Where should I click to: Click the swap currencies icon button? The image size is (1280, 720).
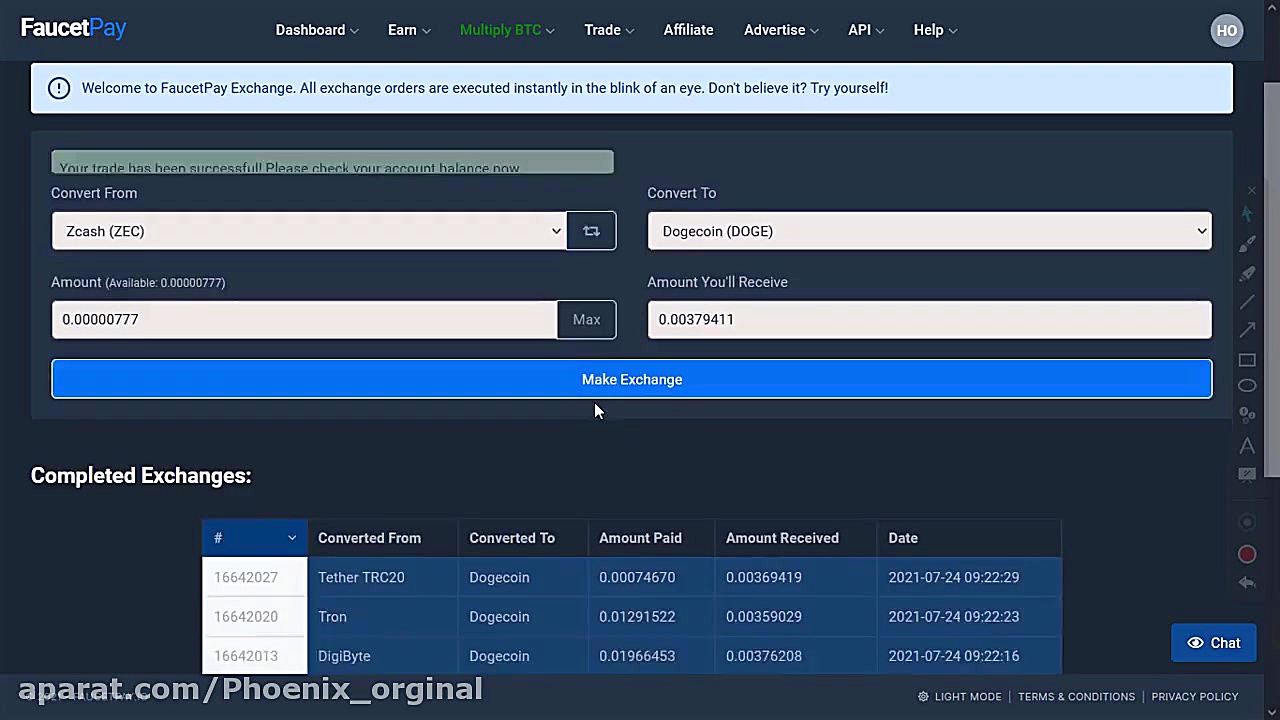[x=591, y=231]
